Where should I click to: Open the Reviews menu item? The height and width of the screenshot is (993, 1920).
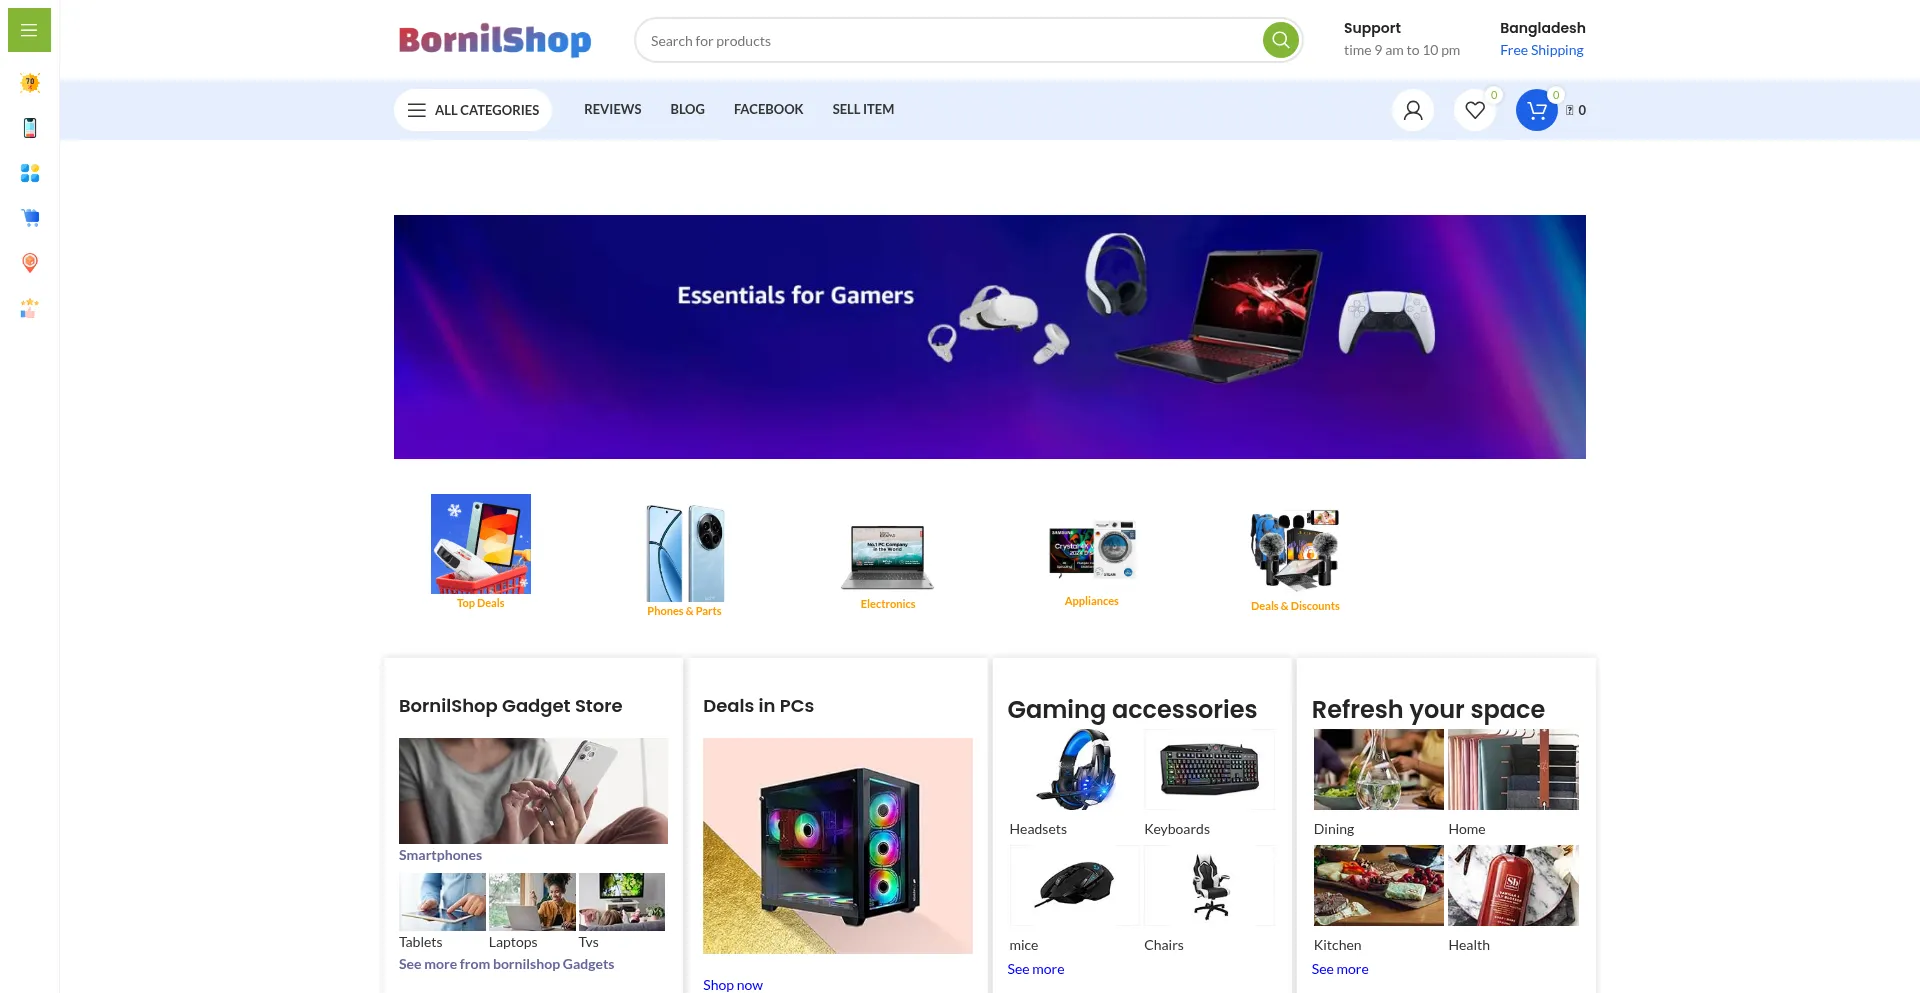[x=613, y=109]
